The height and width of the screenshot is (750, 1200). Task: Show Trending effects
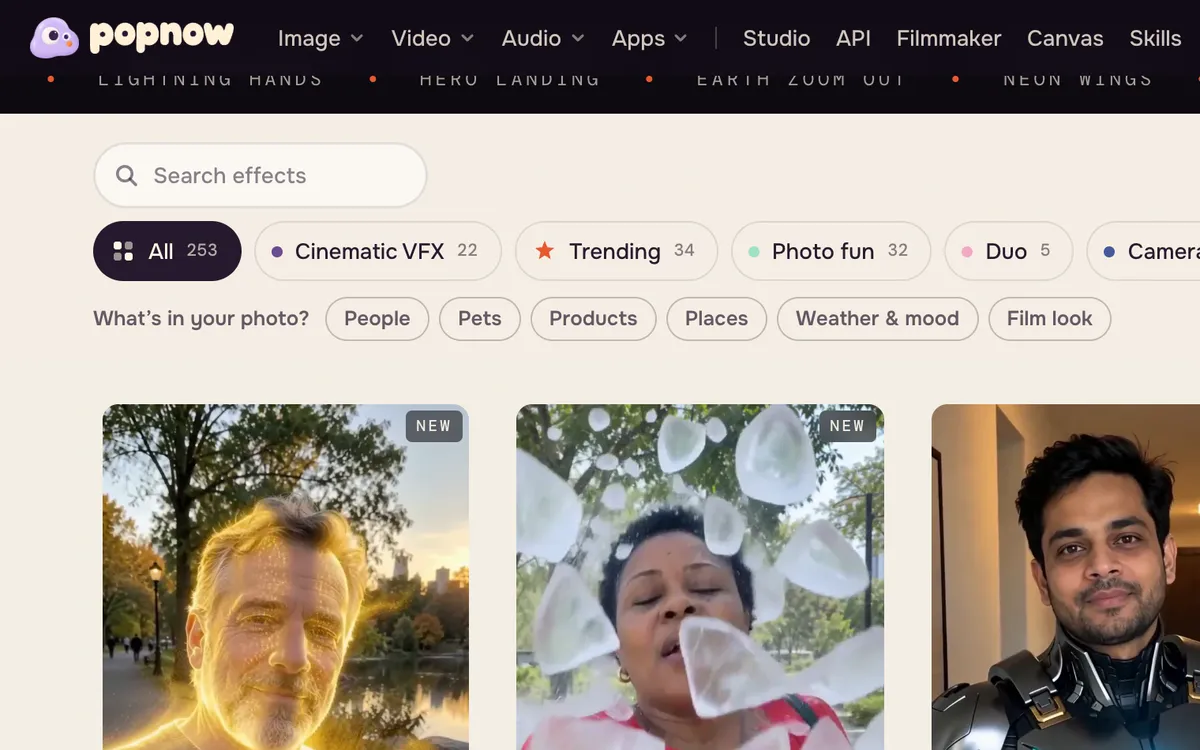click(616, 251)
